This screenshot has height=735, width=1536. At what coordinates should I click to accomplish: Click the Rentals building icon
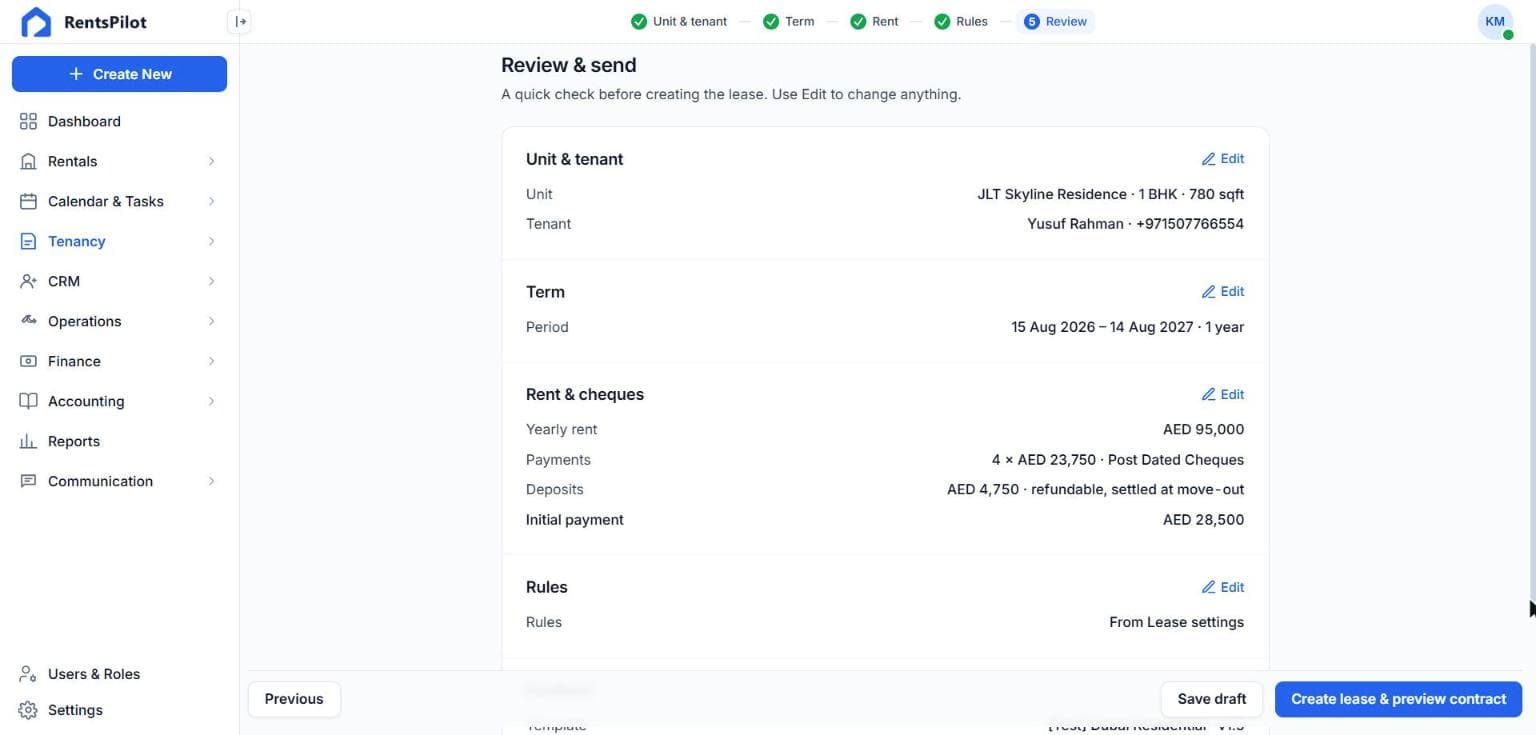[x=28, y=161]
